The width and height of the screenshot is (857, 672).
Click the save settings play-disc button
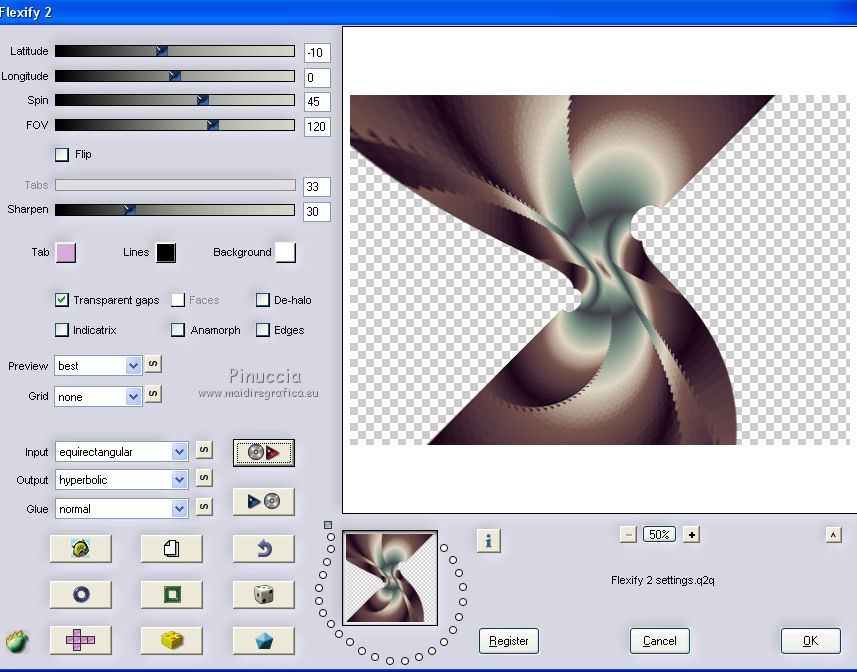[x=263, y=502]
